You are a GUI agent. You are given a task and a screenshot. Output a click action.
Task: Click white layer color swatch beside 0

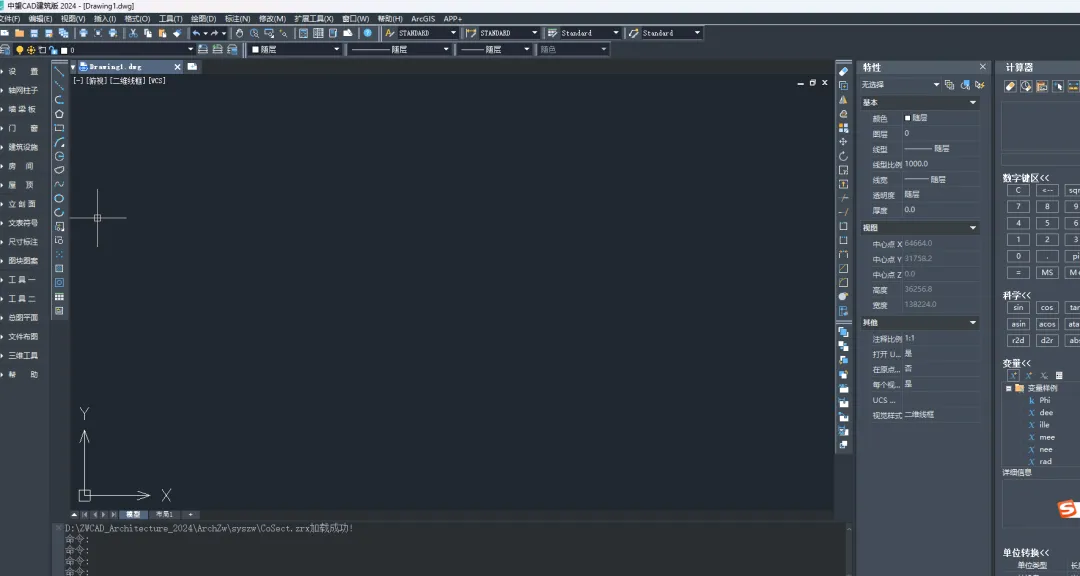(x=64, y=50)
